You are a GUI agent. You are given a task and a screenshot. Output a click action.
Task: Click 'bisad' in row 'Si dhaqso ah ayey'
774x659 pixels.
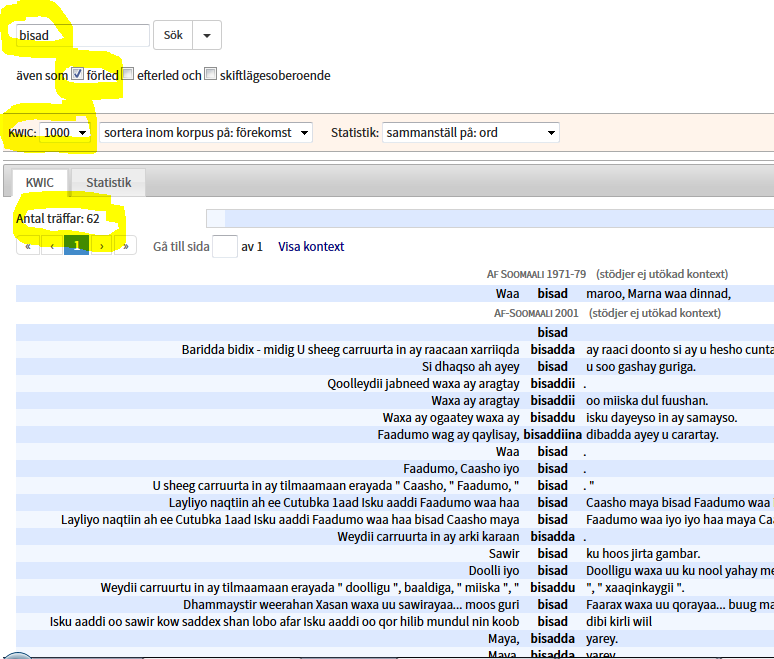[552, 367]
